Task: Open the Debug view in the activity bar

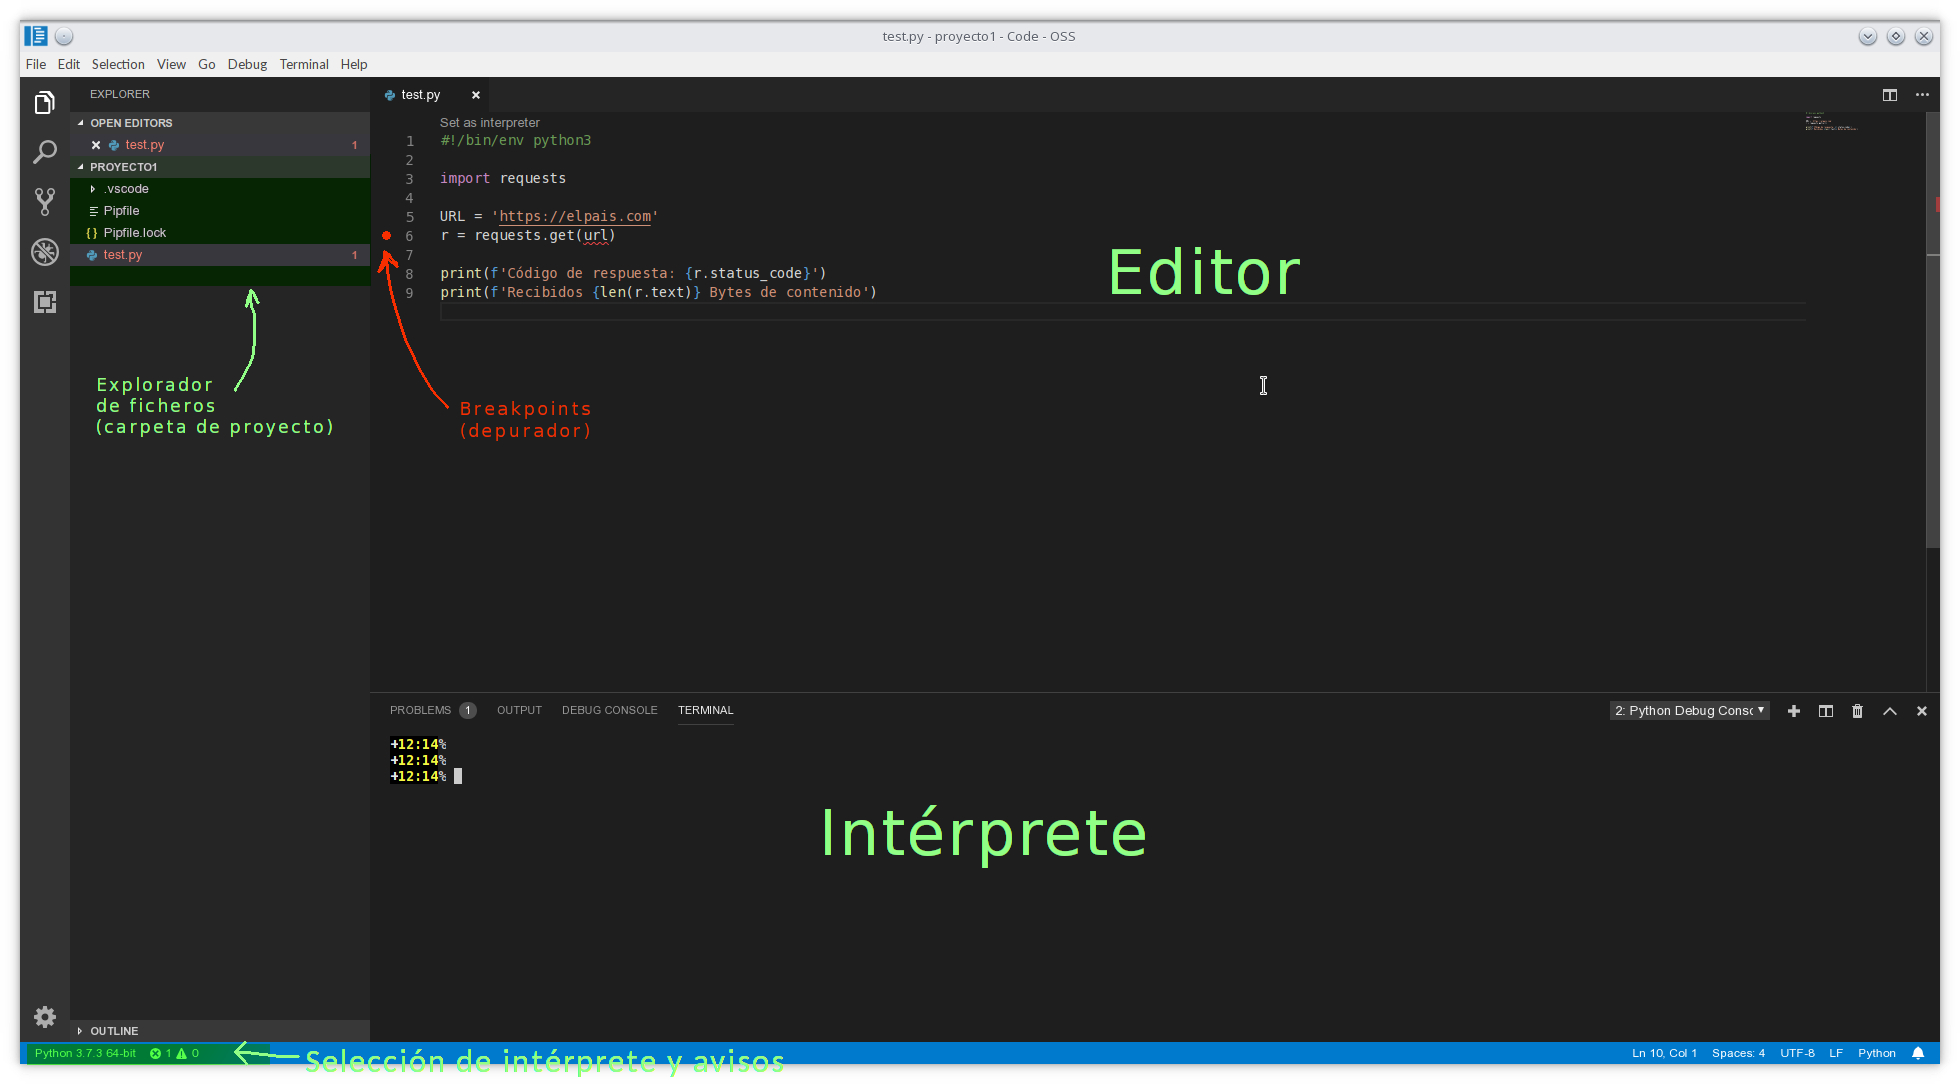Action: [x=44, y=252]
